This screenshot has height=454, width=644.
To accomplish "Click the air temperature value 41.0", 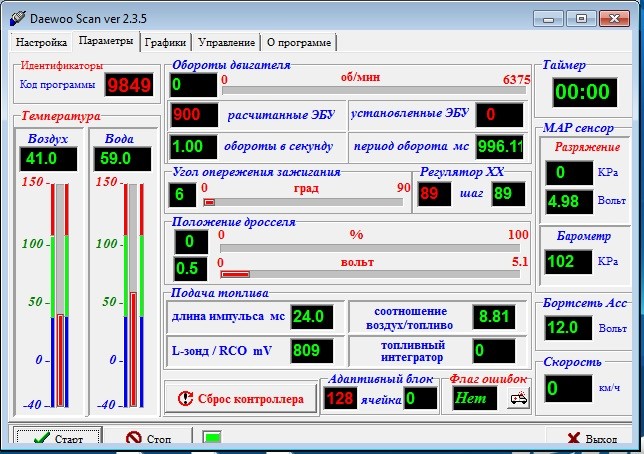I will pos(48,159).
